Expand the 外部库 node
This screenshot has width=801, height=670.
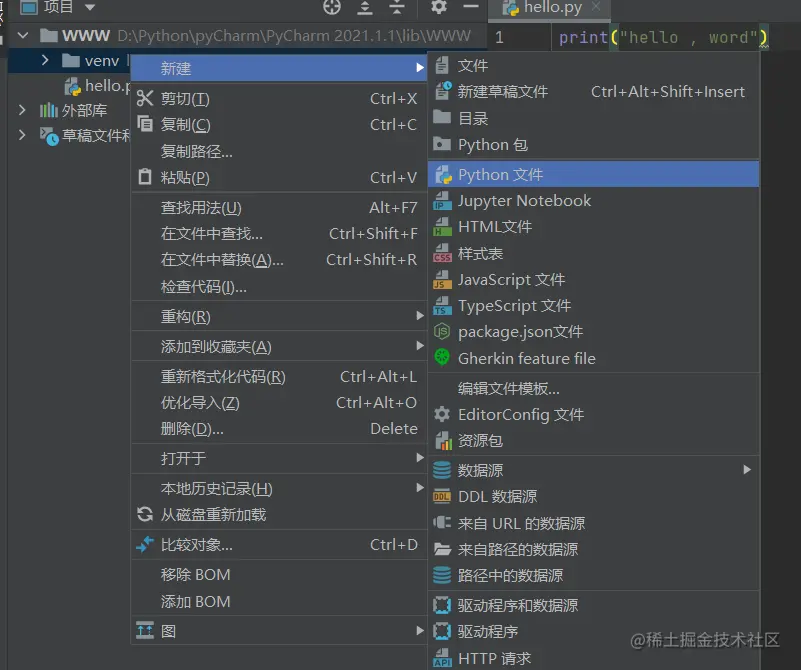(22, 110)
